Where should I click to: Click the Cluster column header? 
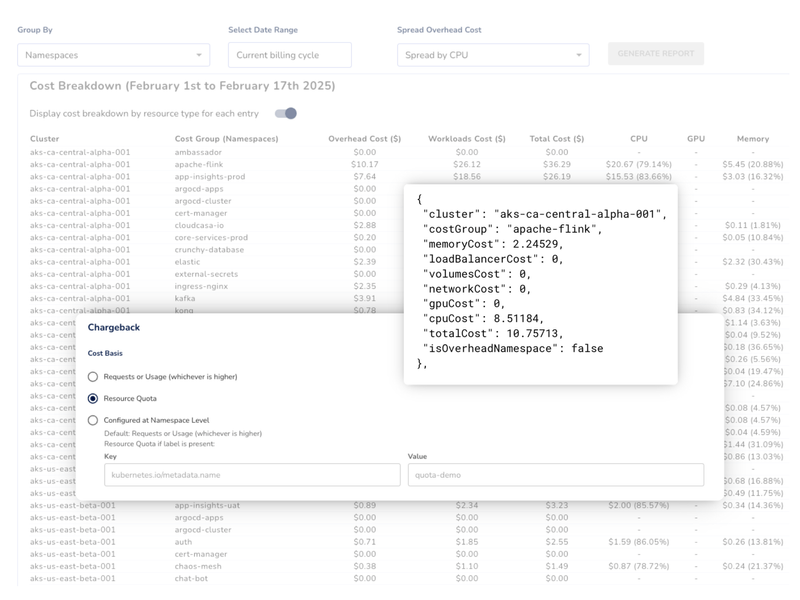(44, 139)
